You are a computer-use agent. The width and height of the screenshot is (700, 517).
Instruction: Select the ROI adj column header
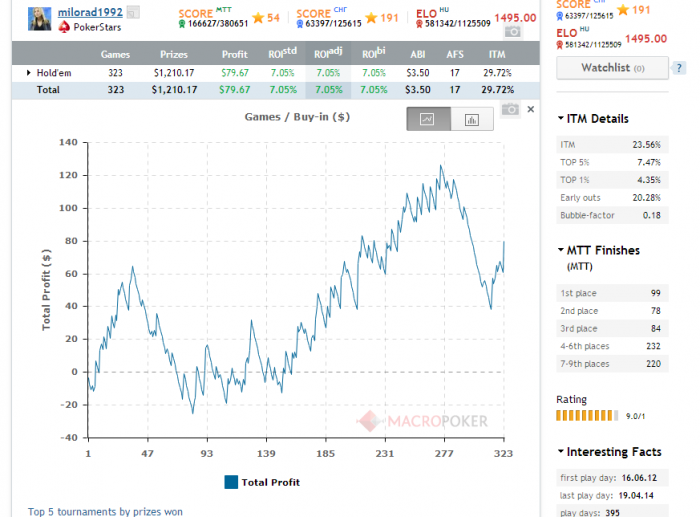pos(328,53)
